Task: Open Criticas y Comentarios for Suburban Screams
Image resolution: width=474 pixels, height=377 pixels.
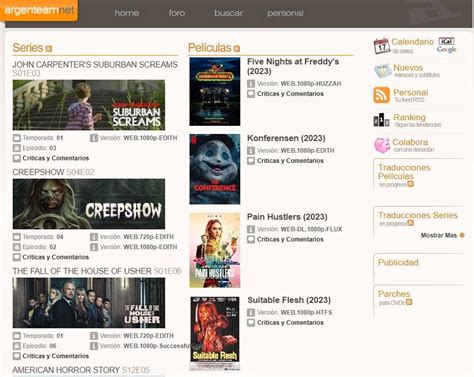Action: (56, 158)
